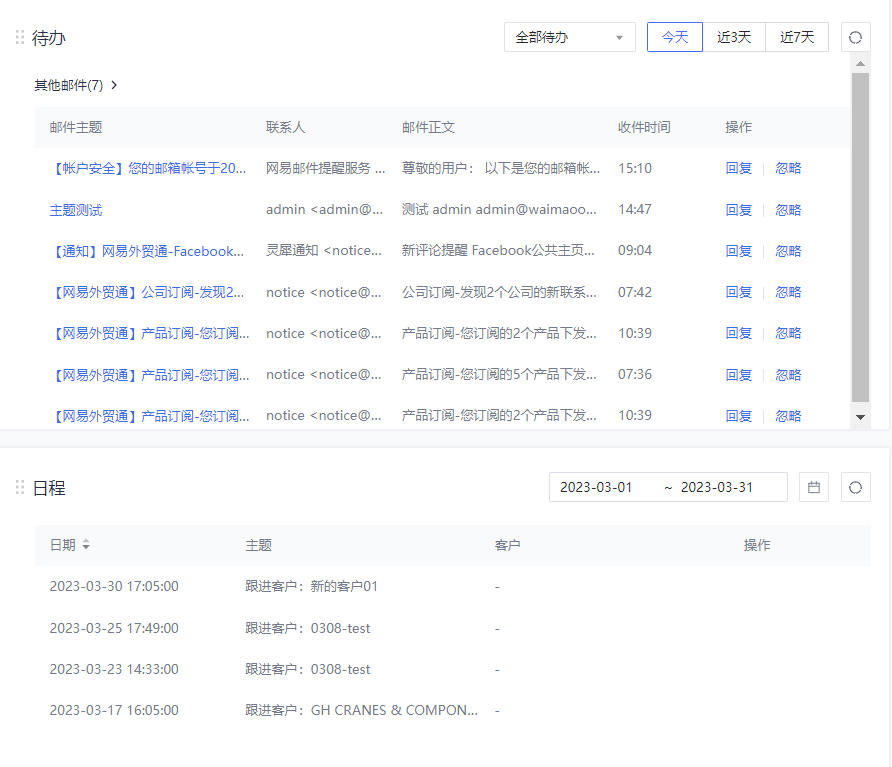Click schedule date 2023-03-23 14:33:00
This screenshot has width=892, height=767.
point(114,669)
